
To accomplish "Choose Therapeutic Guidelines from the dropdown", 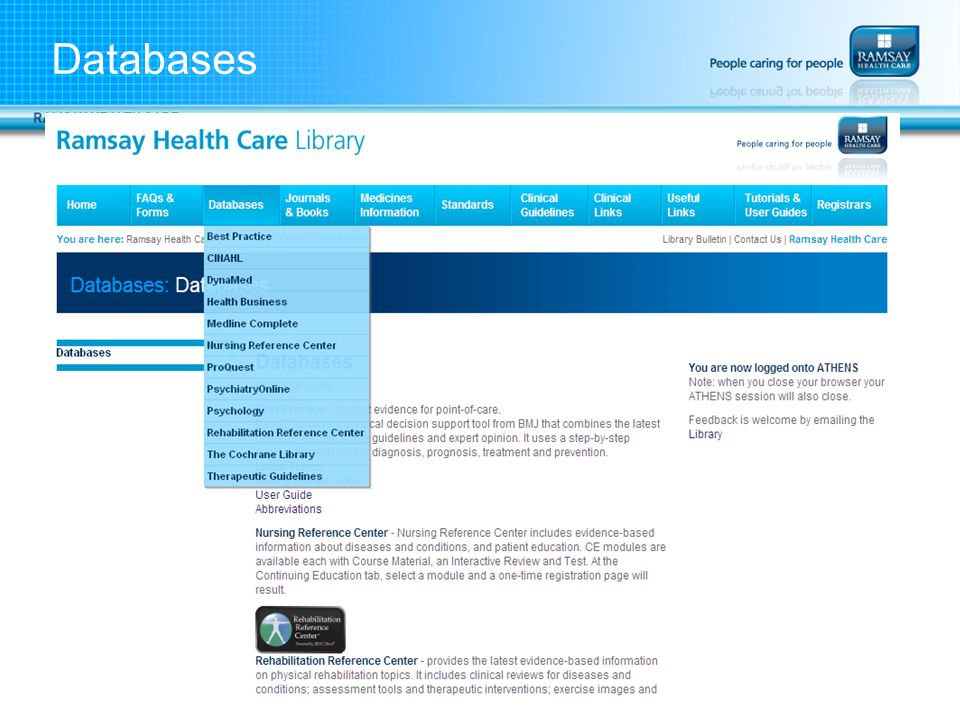I will (287, 476).
